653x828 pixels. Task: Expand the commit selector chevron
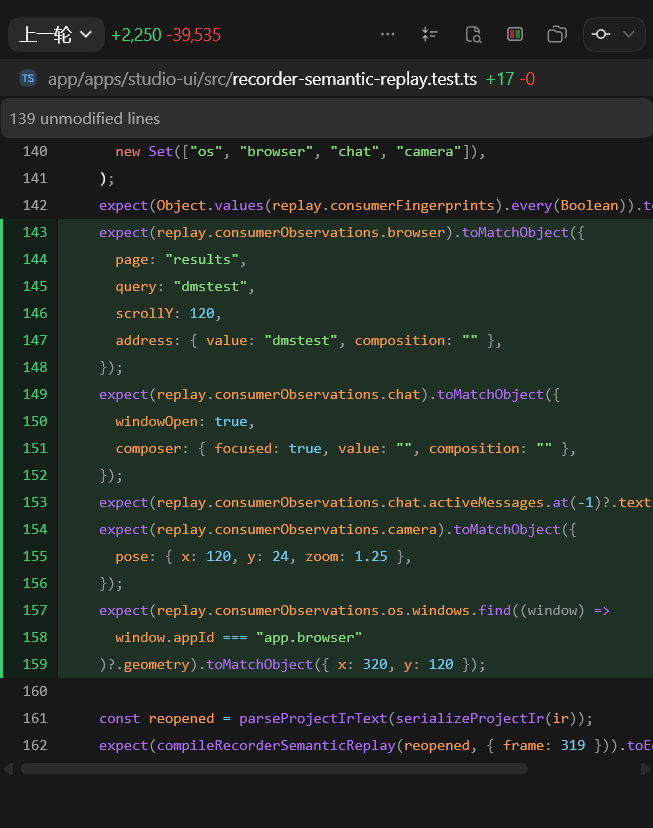(628, 34)
